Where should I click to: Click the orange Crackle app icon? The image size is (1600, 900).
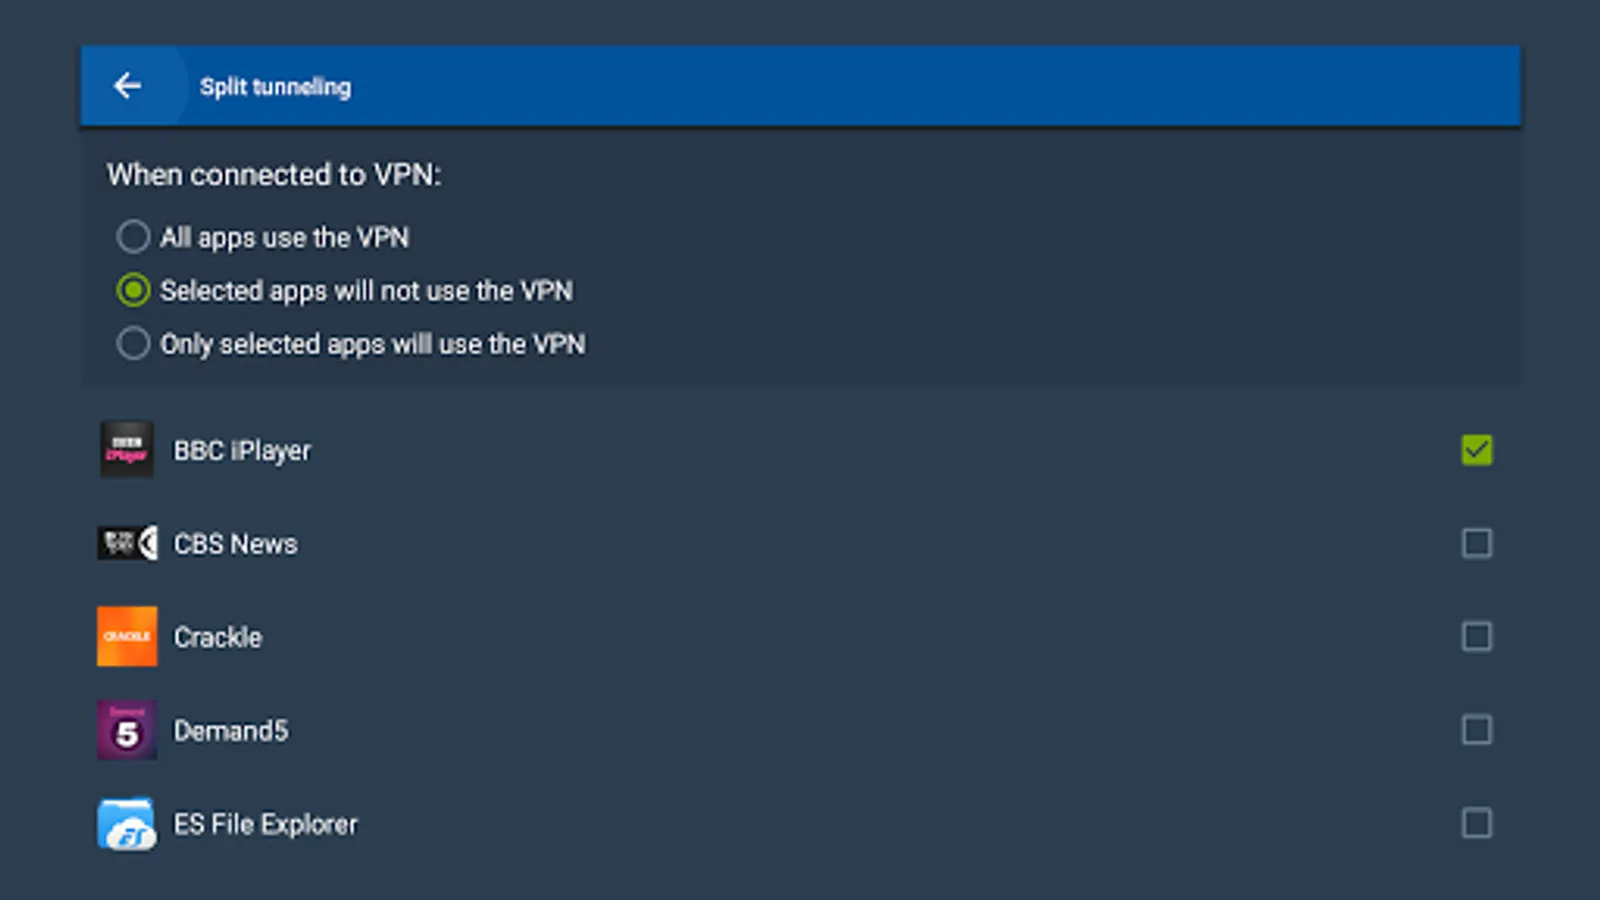[127, 636]
